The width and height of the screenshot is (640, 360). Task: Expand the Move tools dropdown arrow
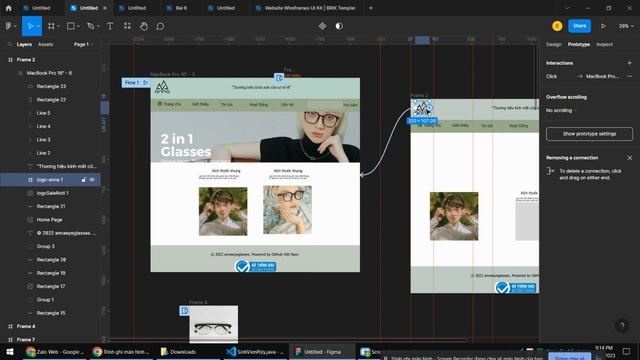[38, 26]
